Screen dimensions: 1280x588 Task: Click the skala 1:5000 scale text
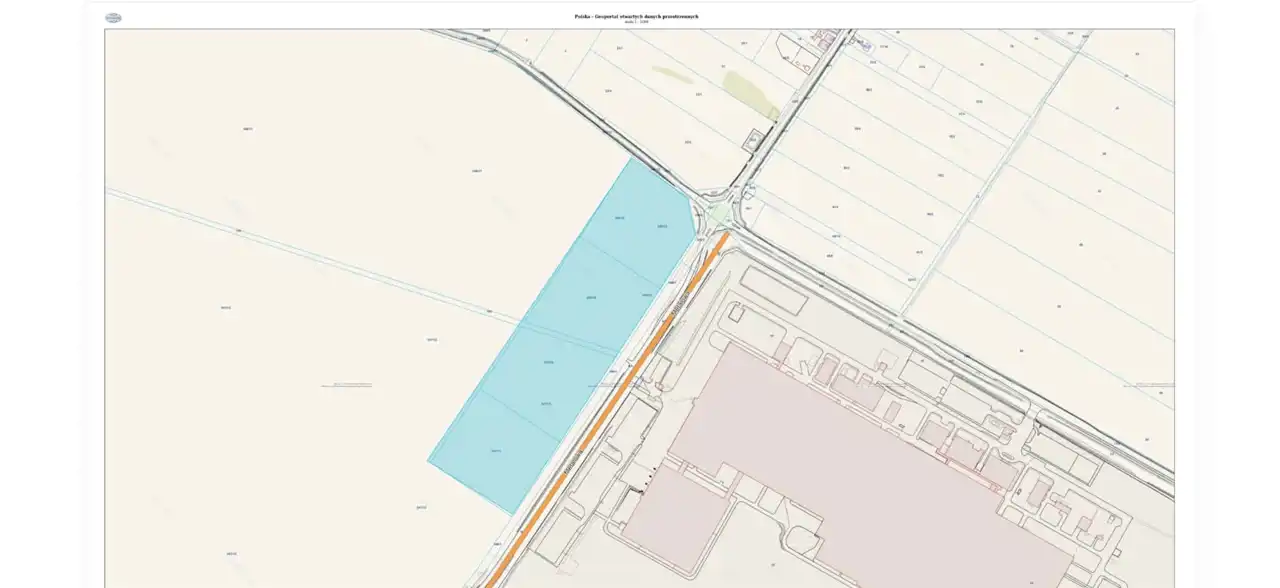636,22
